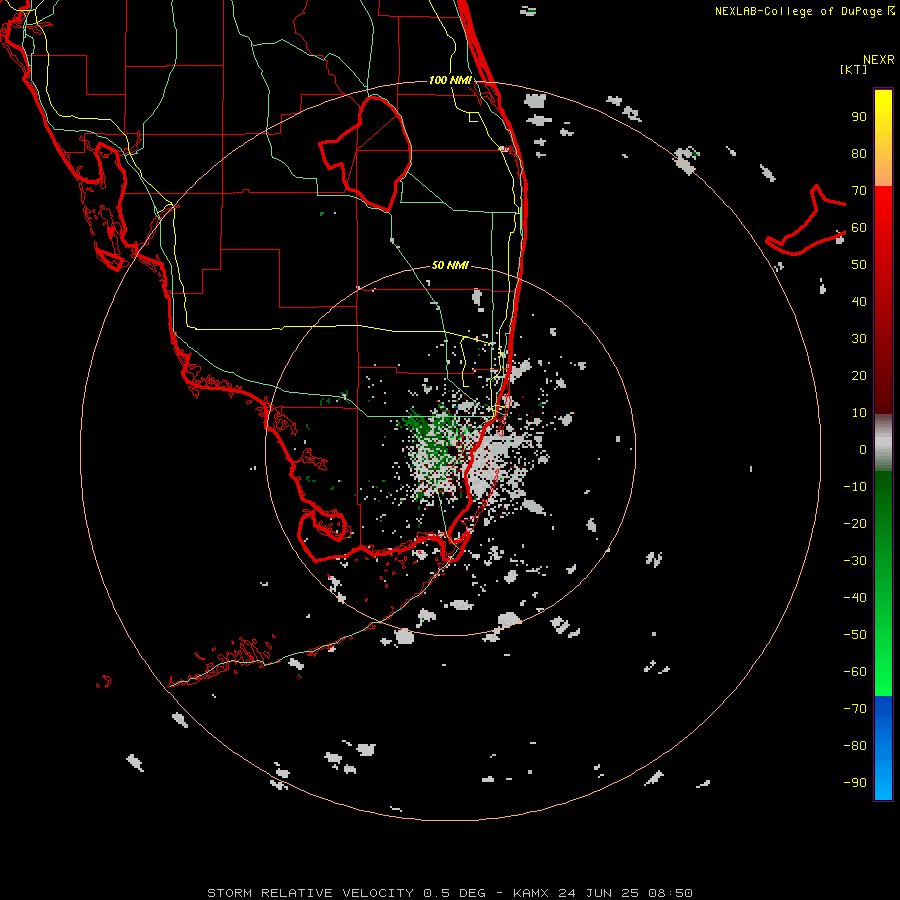
Task: Click the [KT] units label
Action: click(x=854, y=69)
